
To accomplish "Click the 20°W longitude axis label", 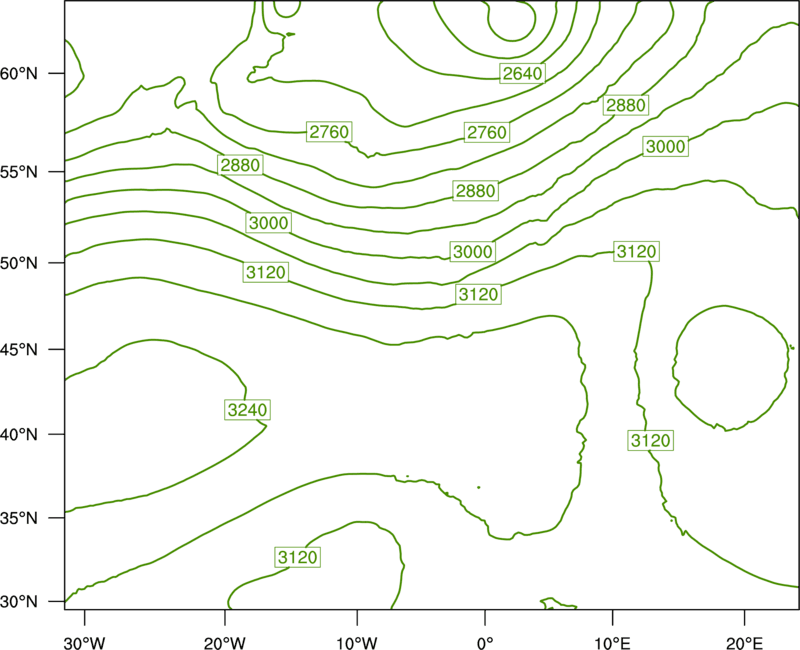I will tap(225, 643).
